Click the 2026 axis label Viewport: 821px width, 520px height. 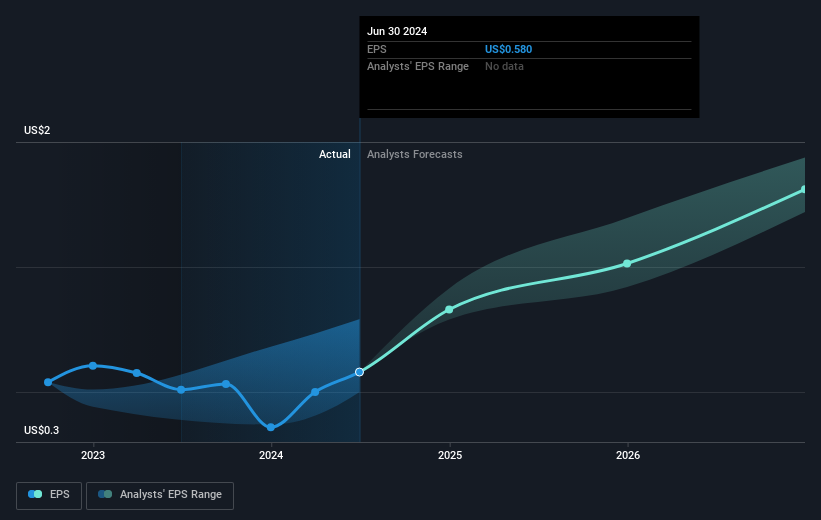[x=628, y=455]
